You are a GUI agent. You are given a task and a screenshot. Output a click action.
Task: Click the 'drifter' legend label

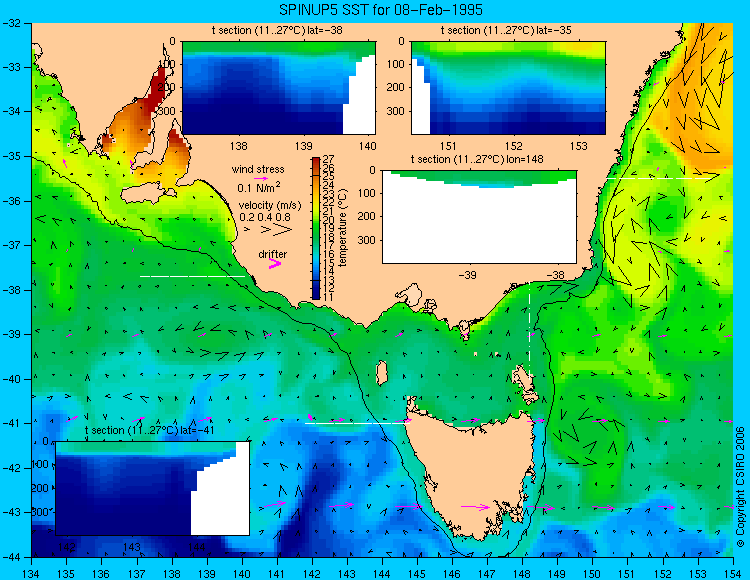point(273,254)
